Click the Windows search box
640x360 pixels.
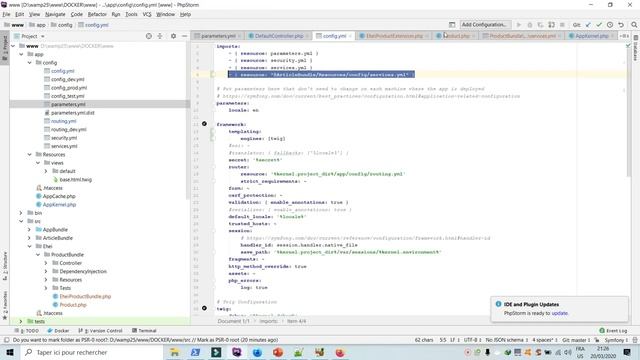92,352
